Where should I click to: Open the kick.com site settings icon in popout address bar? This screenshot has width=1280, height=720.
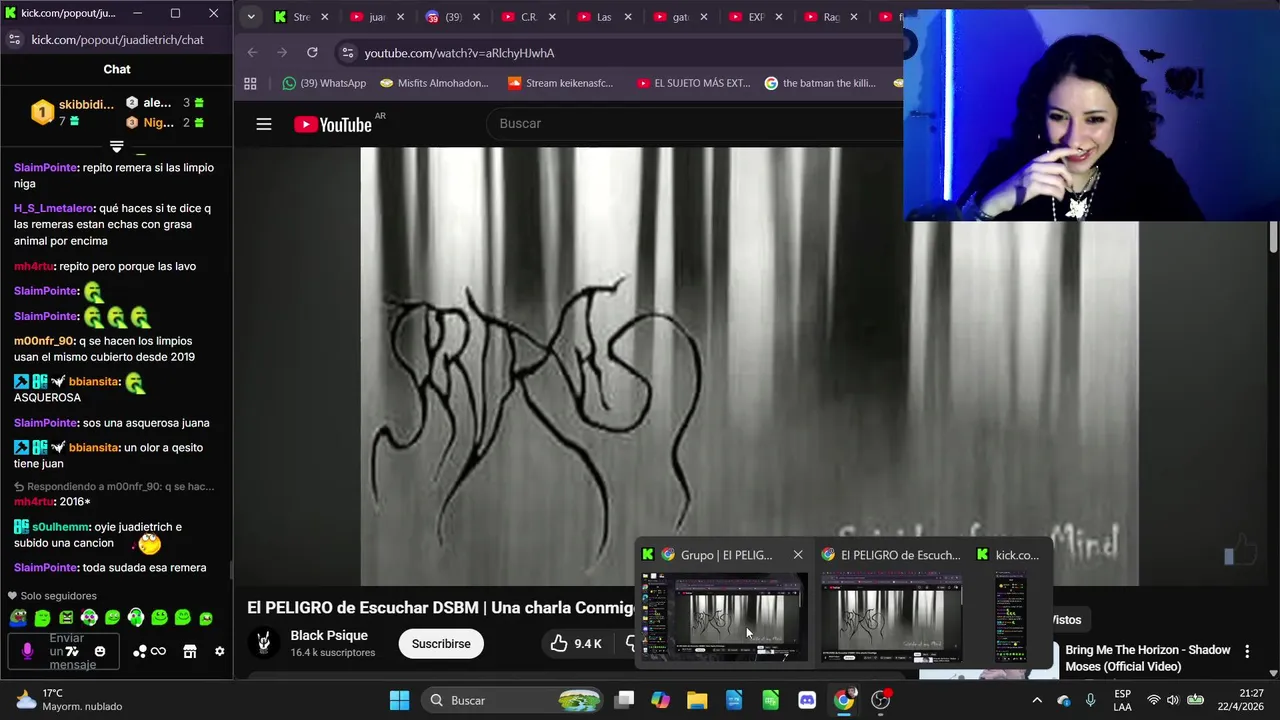point(14,39)
